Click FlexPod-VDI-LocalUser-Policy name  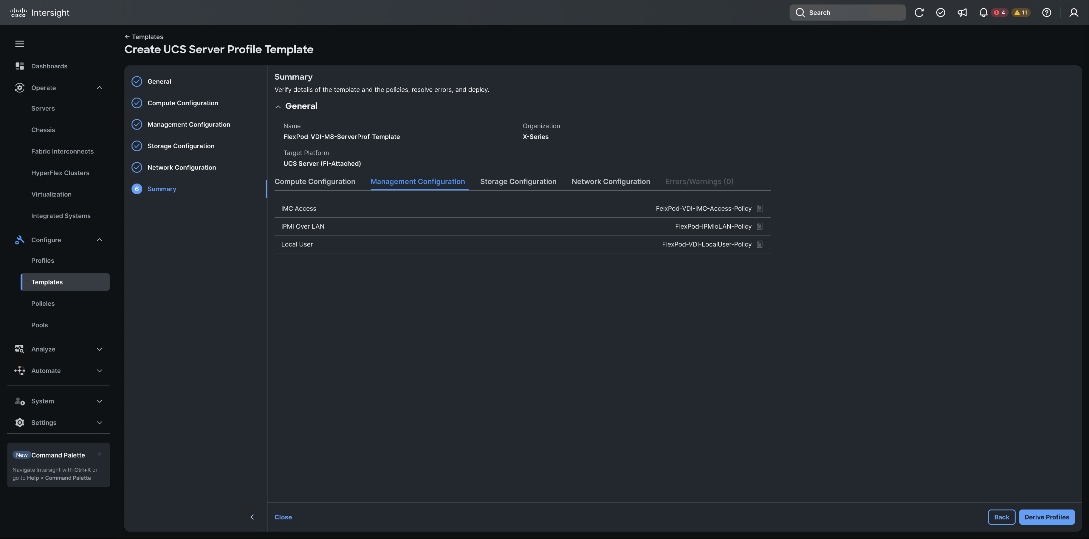(707, 244)
